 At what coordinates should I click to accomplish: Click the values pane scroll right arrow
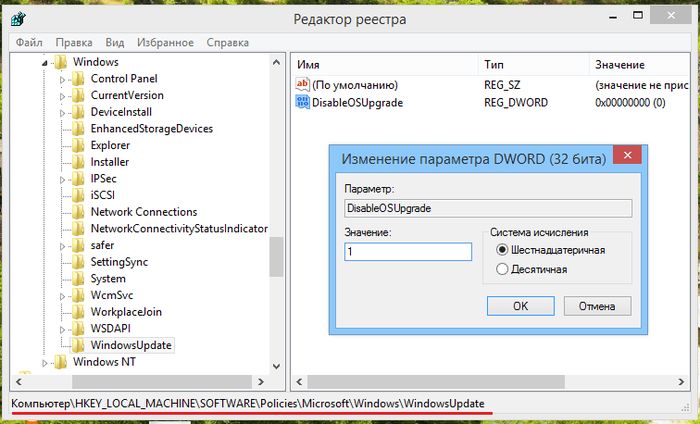(681, 382)
